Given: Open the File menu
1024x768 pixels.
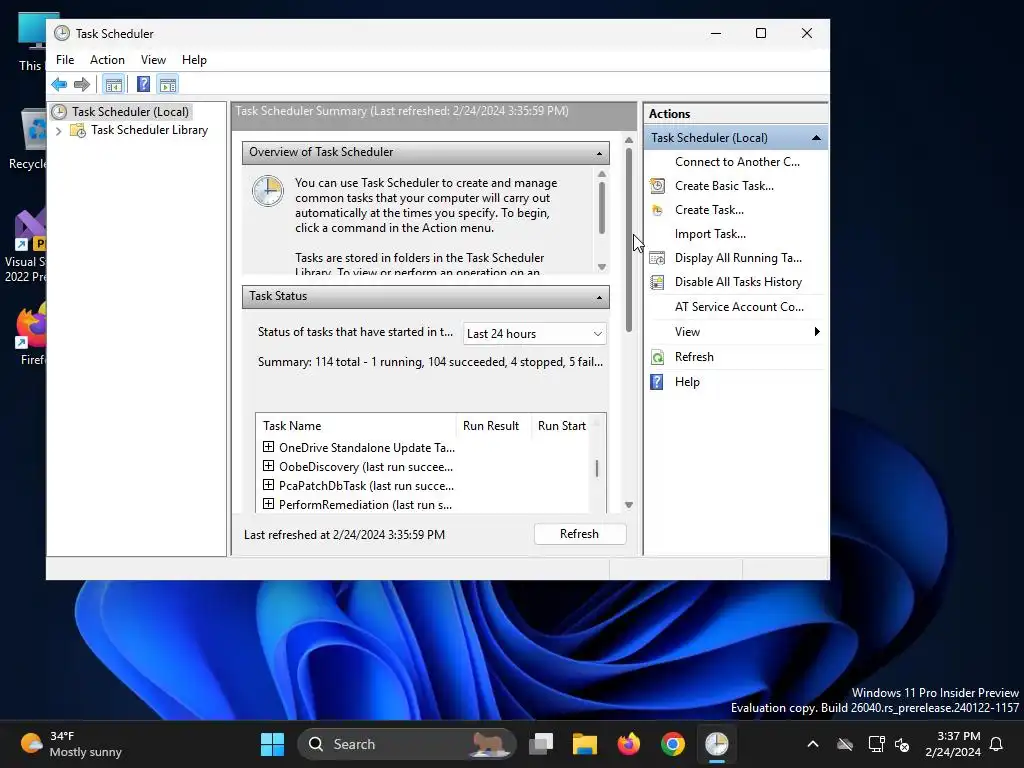Looking at the screenshot, I should click(65, 59).
